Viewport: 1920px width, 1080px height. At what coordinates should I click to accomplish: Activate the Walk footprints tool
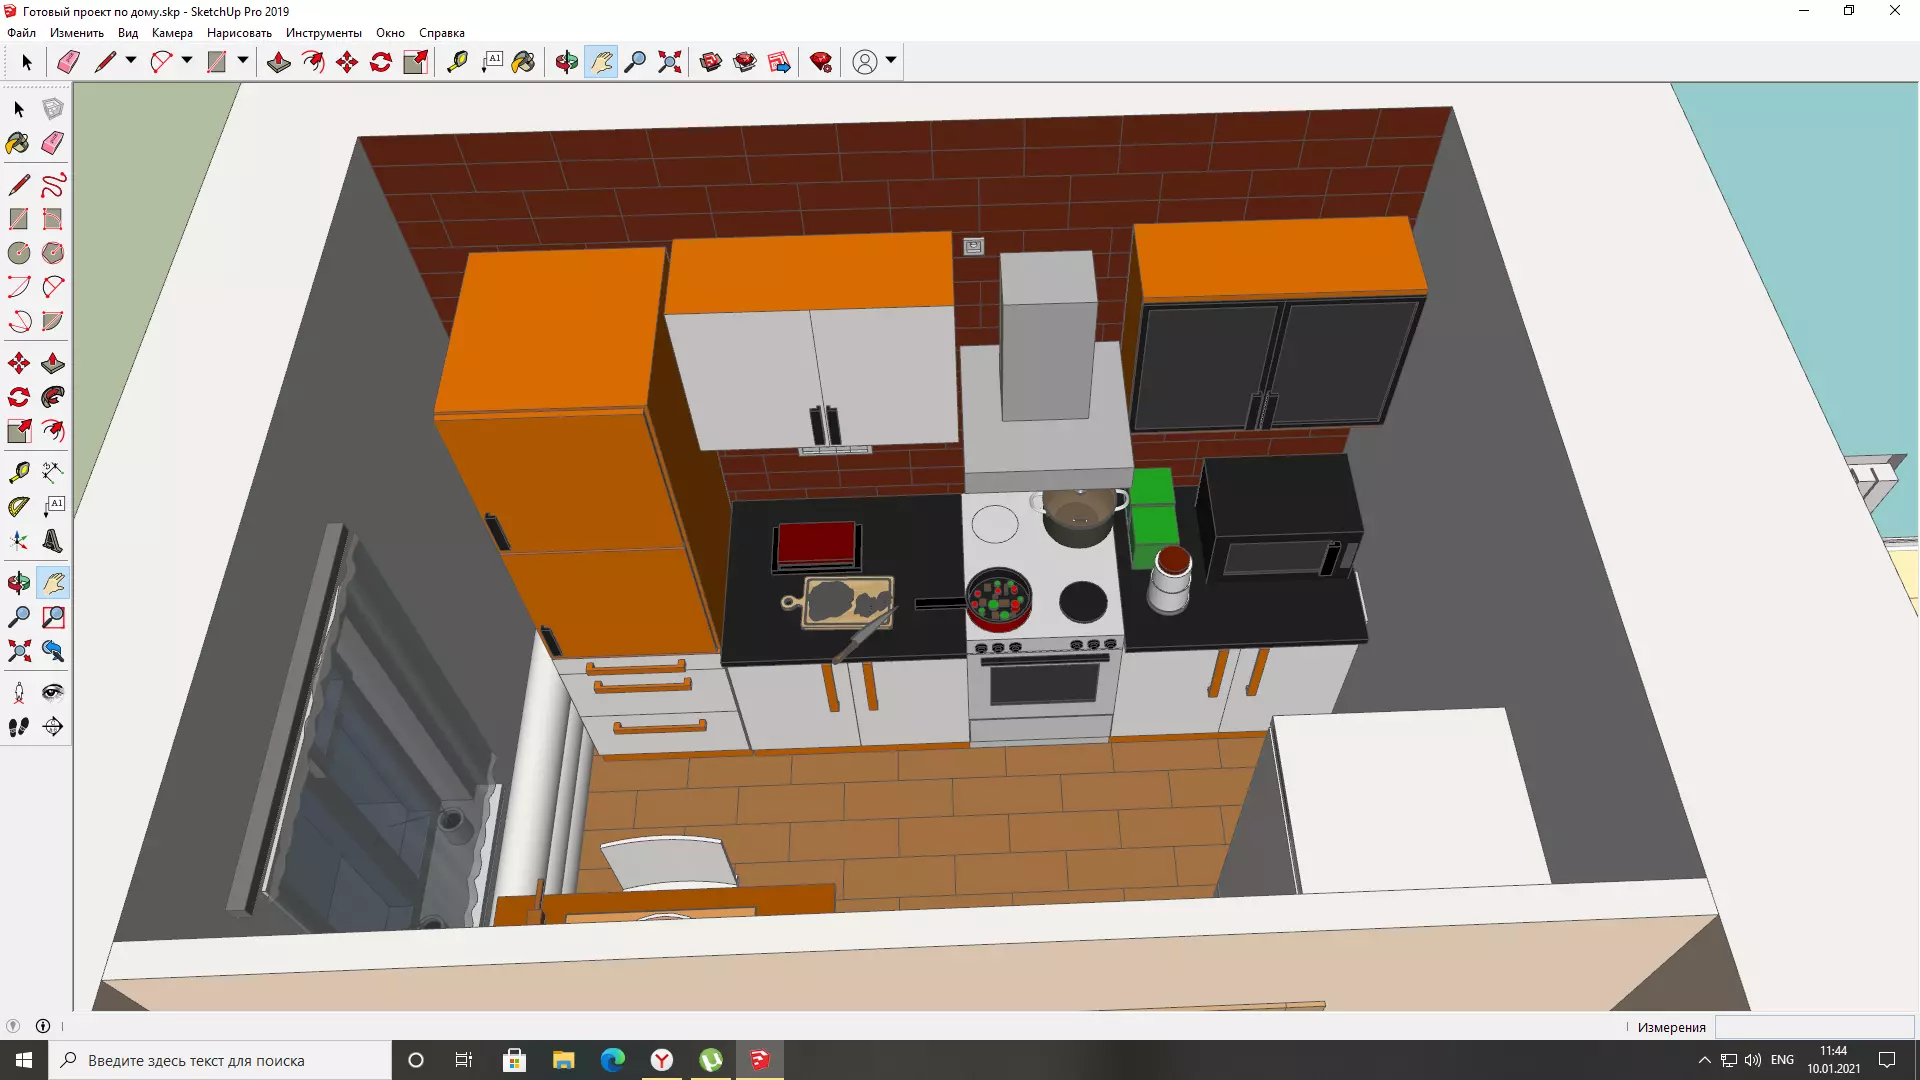point(19,727)
